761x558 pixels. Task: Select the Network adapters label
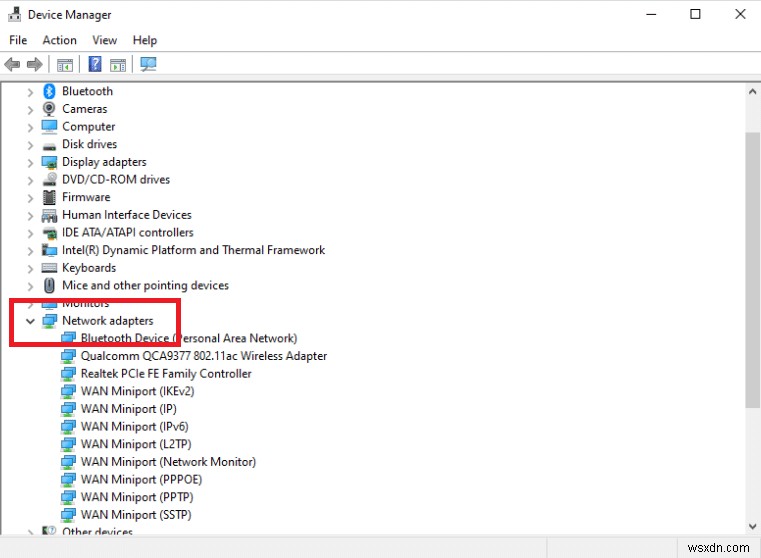click(x=107, y=321)
